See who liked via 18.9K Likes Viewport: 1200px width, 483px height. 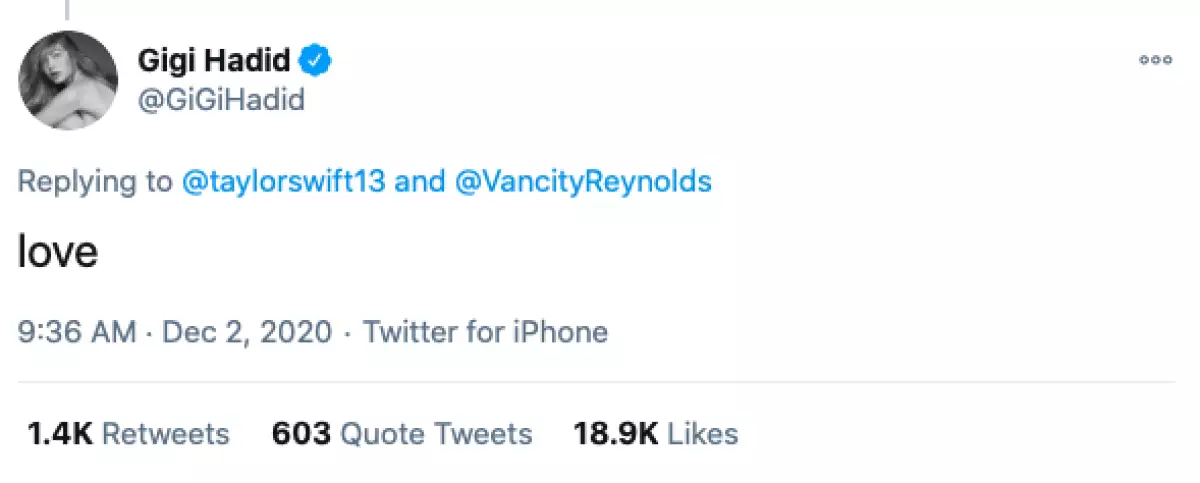coord(656,433)
